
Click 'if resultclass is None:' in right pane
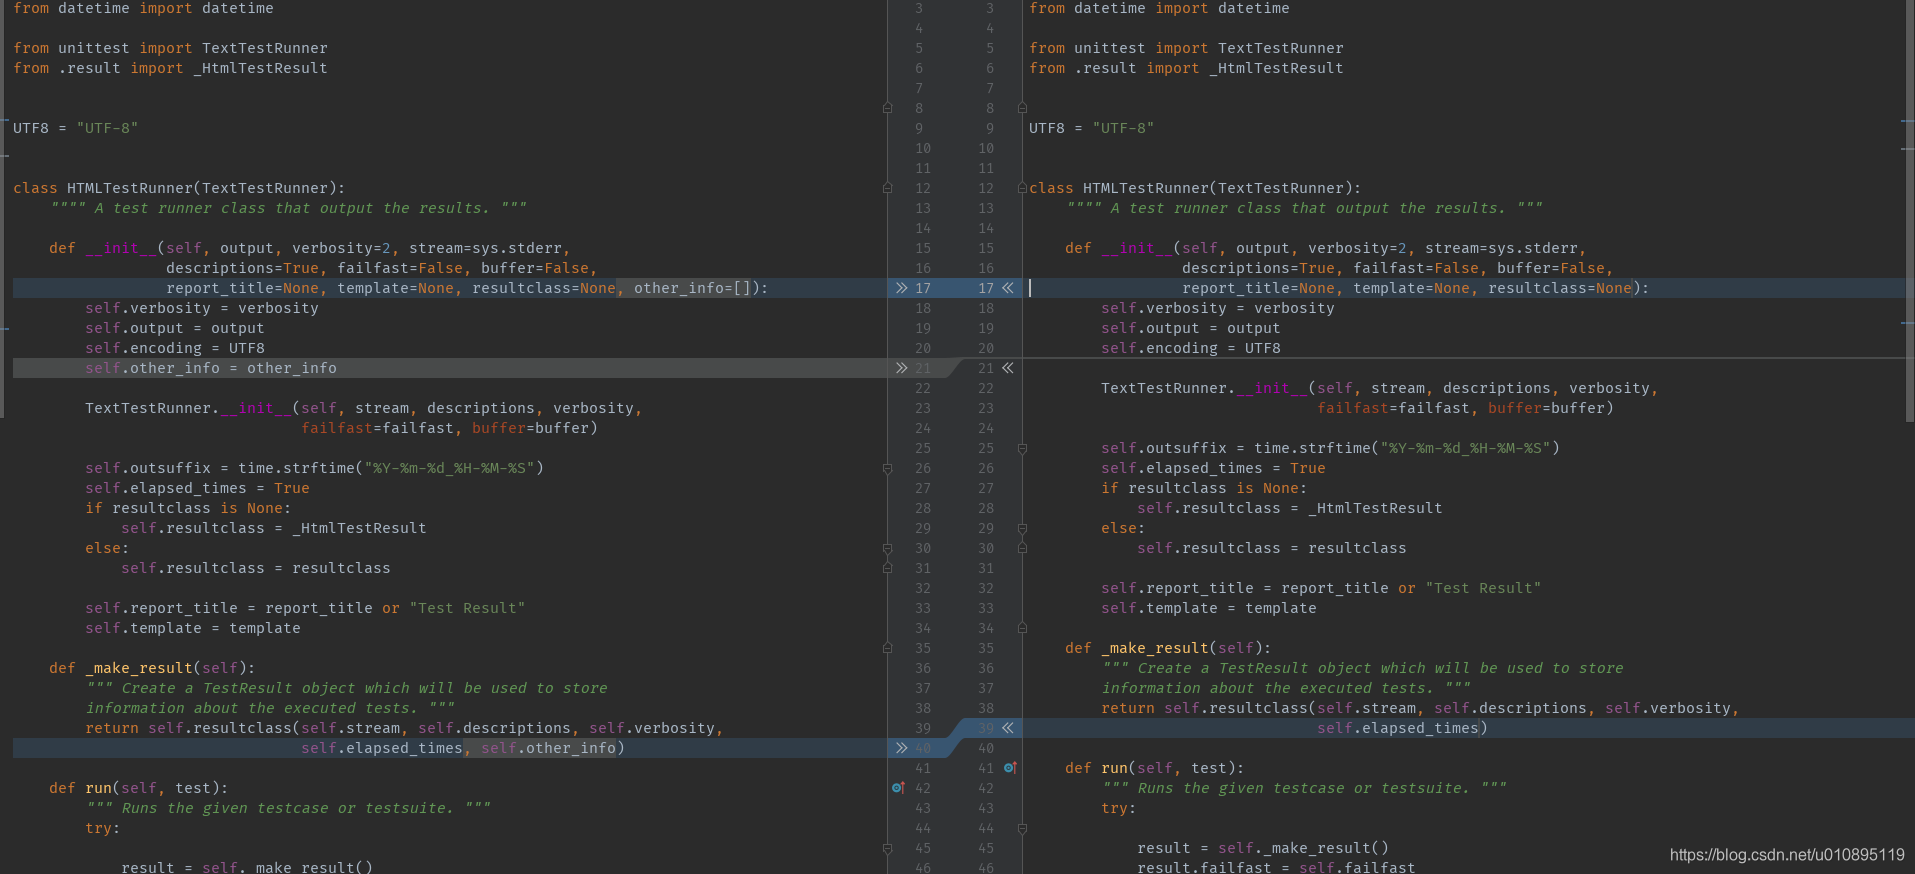coord(1204,488)
